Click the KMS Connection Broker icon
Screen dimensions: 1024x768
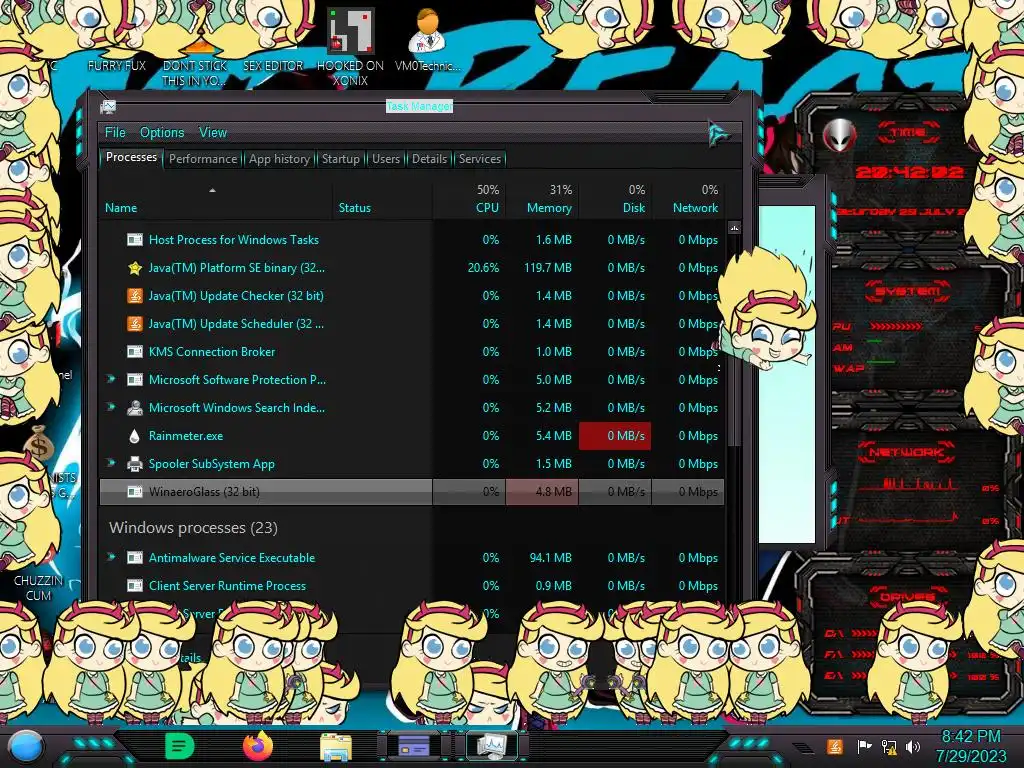[x=135, y=352]
